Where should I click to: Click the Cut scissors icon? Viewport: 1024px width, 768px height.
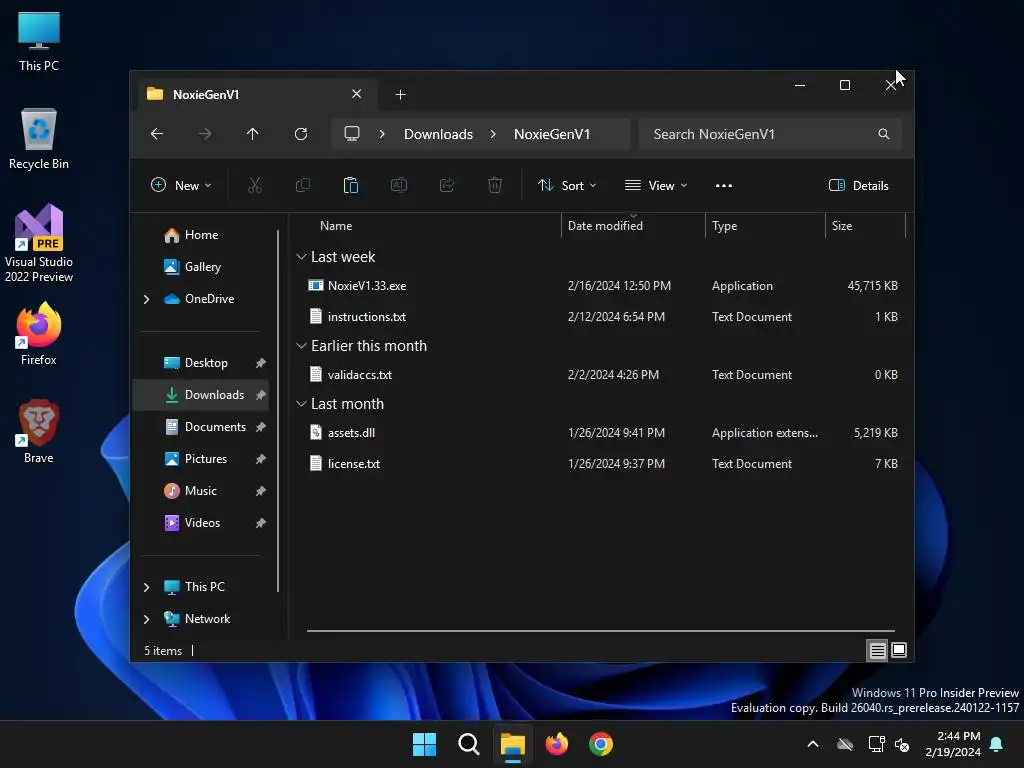click(255, 185)
